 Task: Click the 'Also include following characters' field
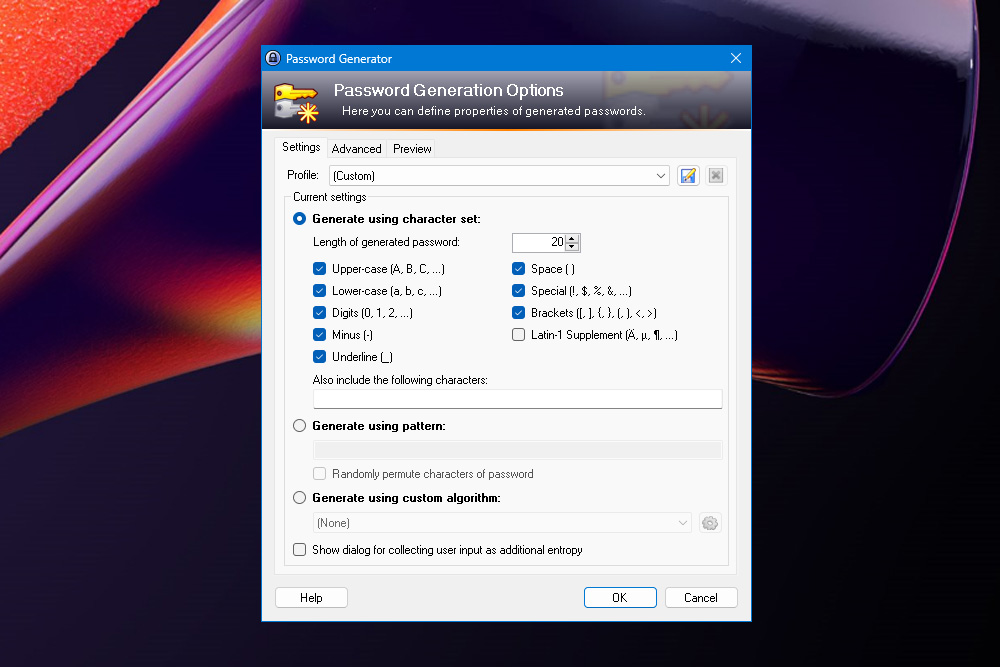(517, 398)
